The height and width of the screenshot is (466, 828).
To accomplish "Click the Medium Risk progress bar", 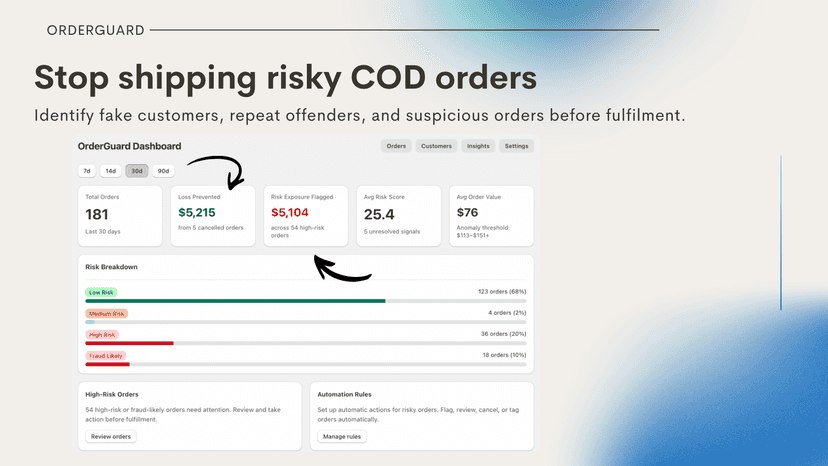I will (x=306, y=322).
